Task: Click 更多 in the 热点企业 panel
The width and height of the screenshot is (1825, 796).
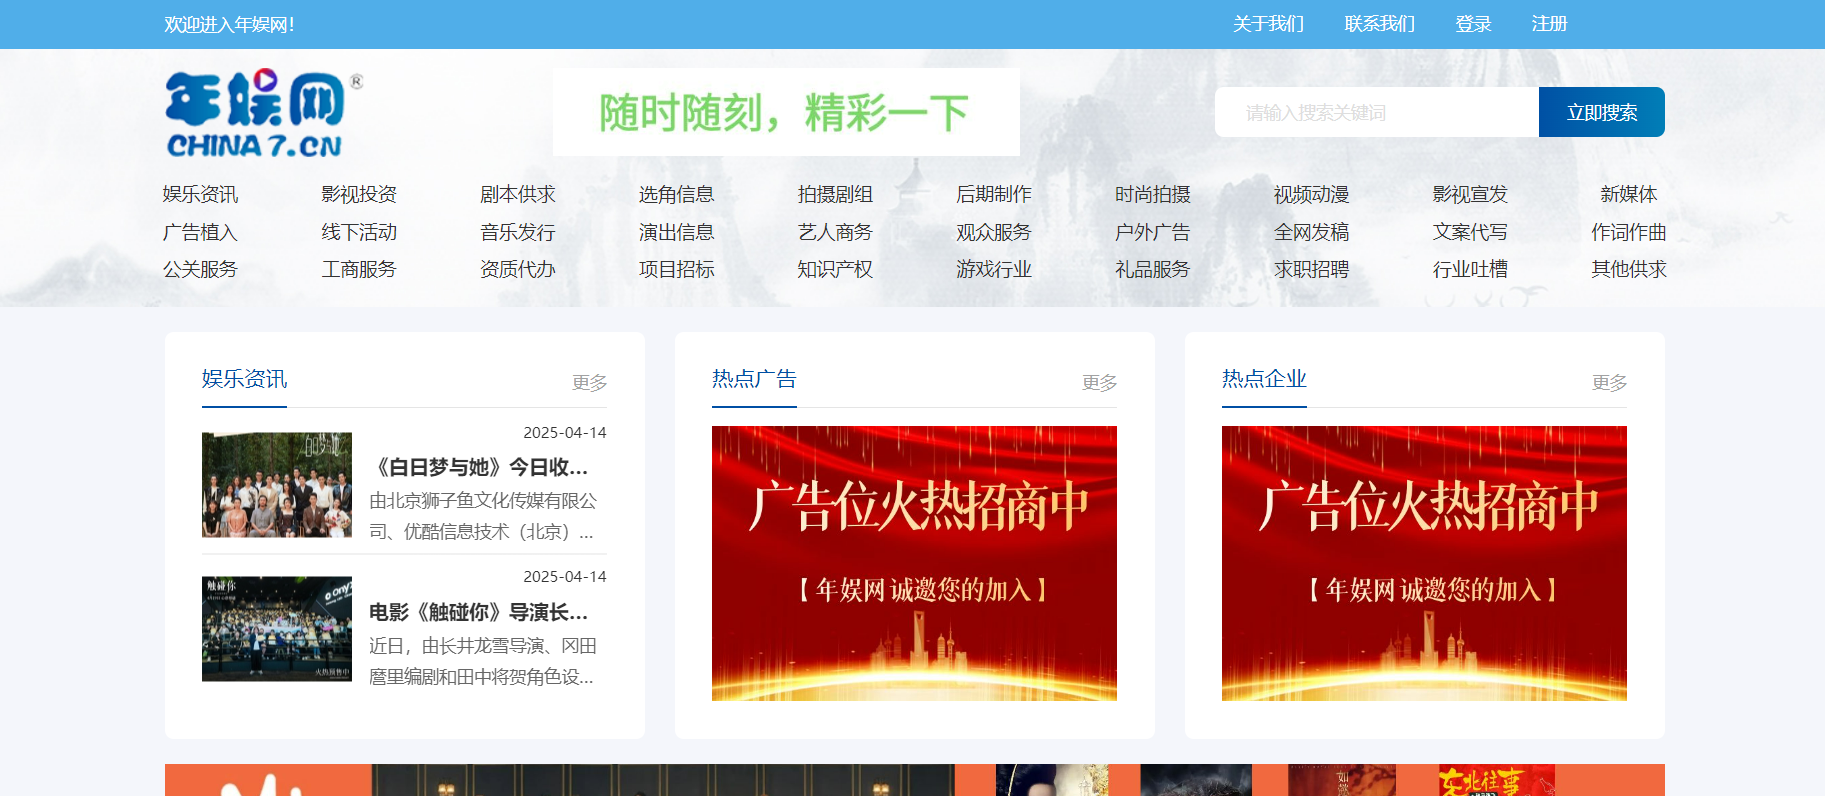Action: [x=1609, y=382]
